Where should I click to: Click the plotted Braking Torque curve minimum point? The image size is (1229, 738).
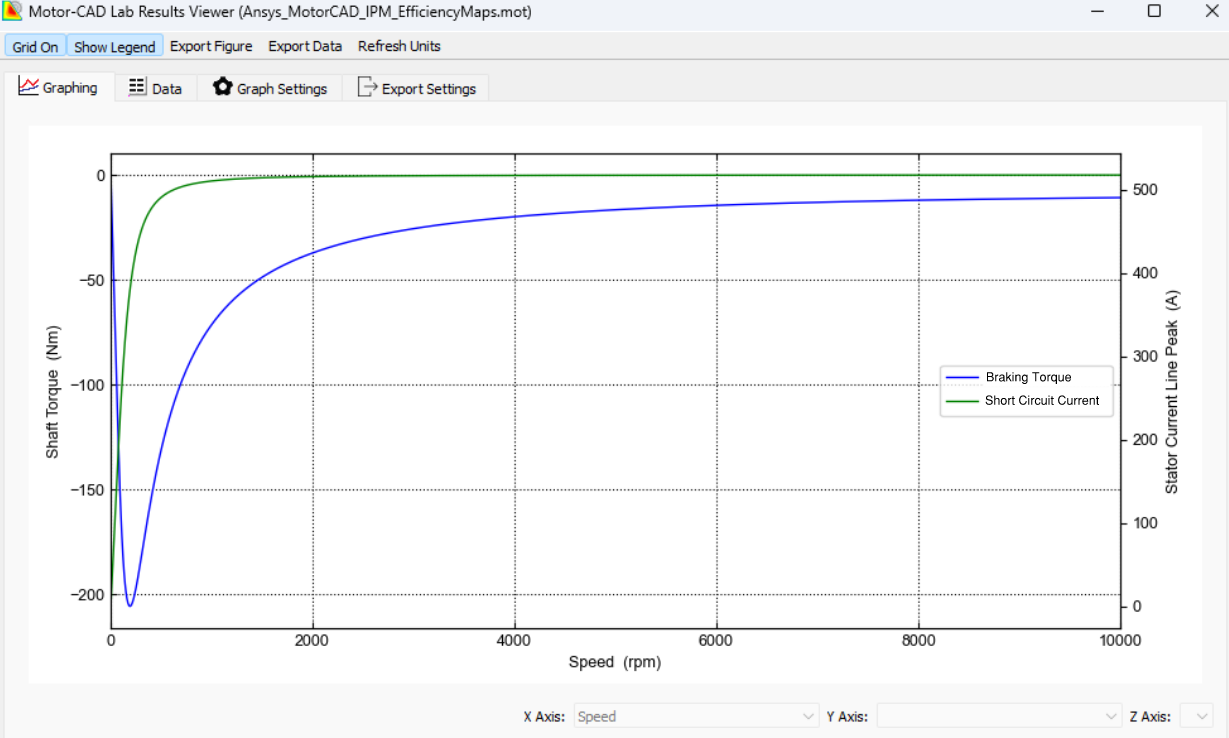pyautogui.click(x=130, y=603)
